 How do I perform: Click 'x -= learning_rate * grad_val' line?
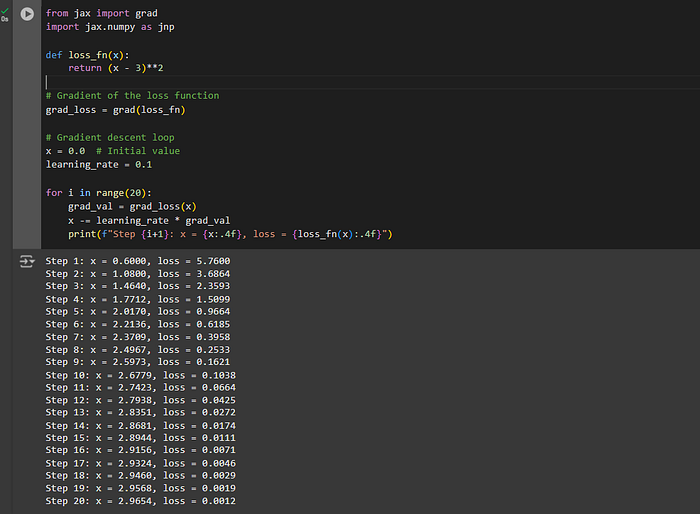(149, 221)
